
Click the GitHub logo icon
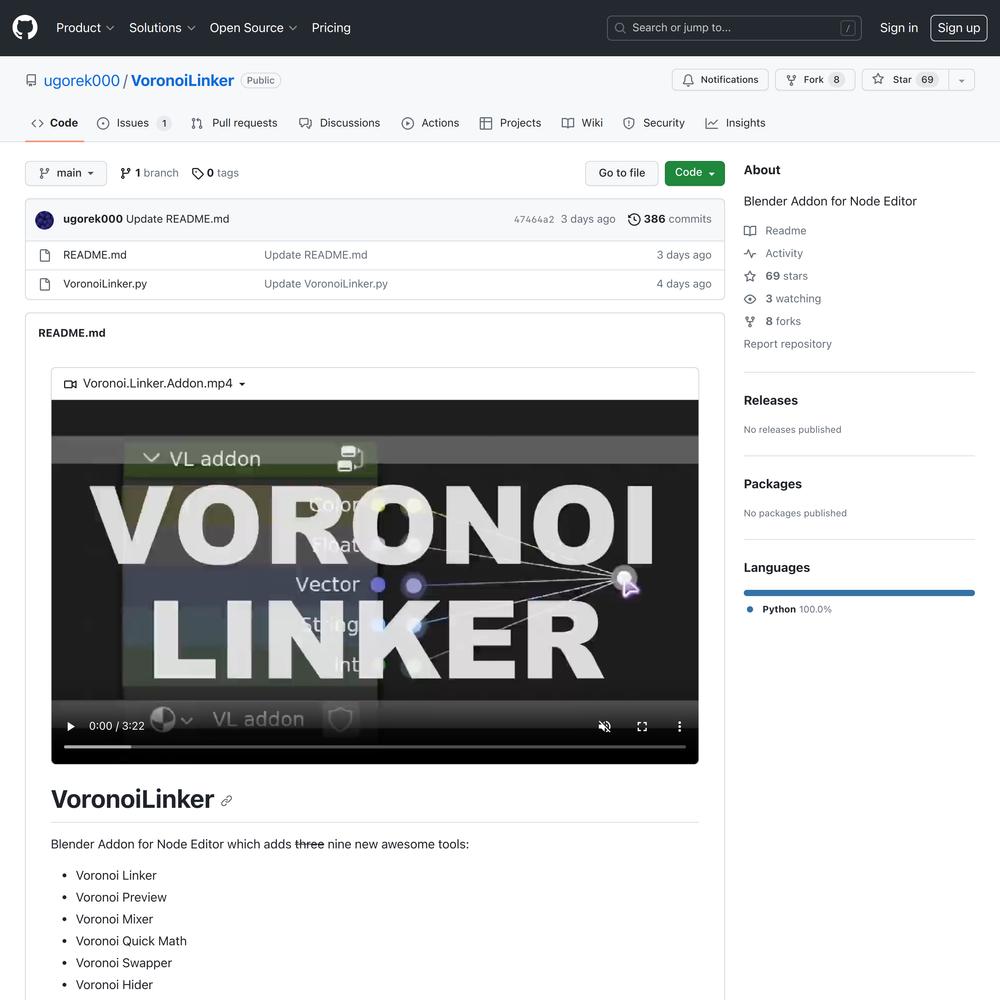[25, 28]
